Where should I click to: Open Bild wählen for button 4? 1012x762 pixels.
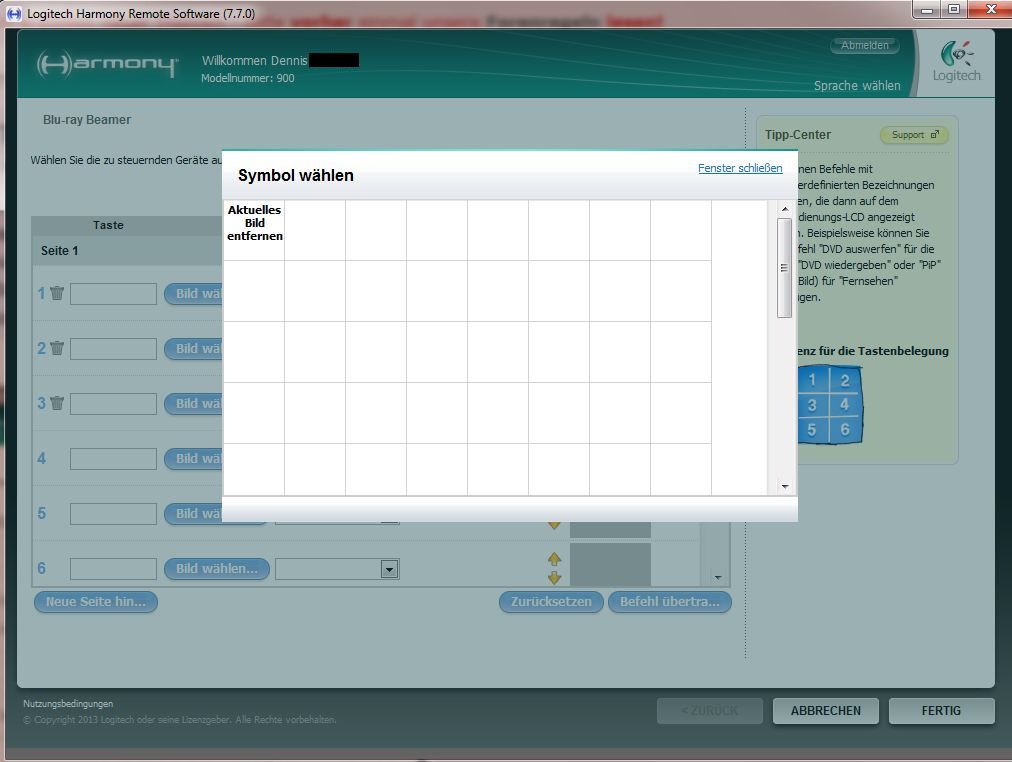[x=193, y=459]
